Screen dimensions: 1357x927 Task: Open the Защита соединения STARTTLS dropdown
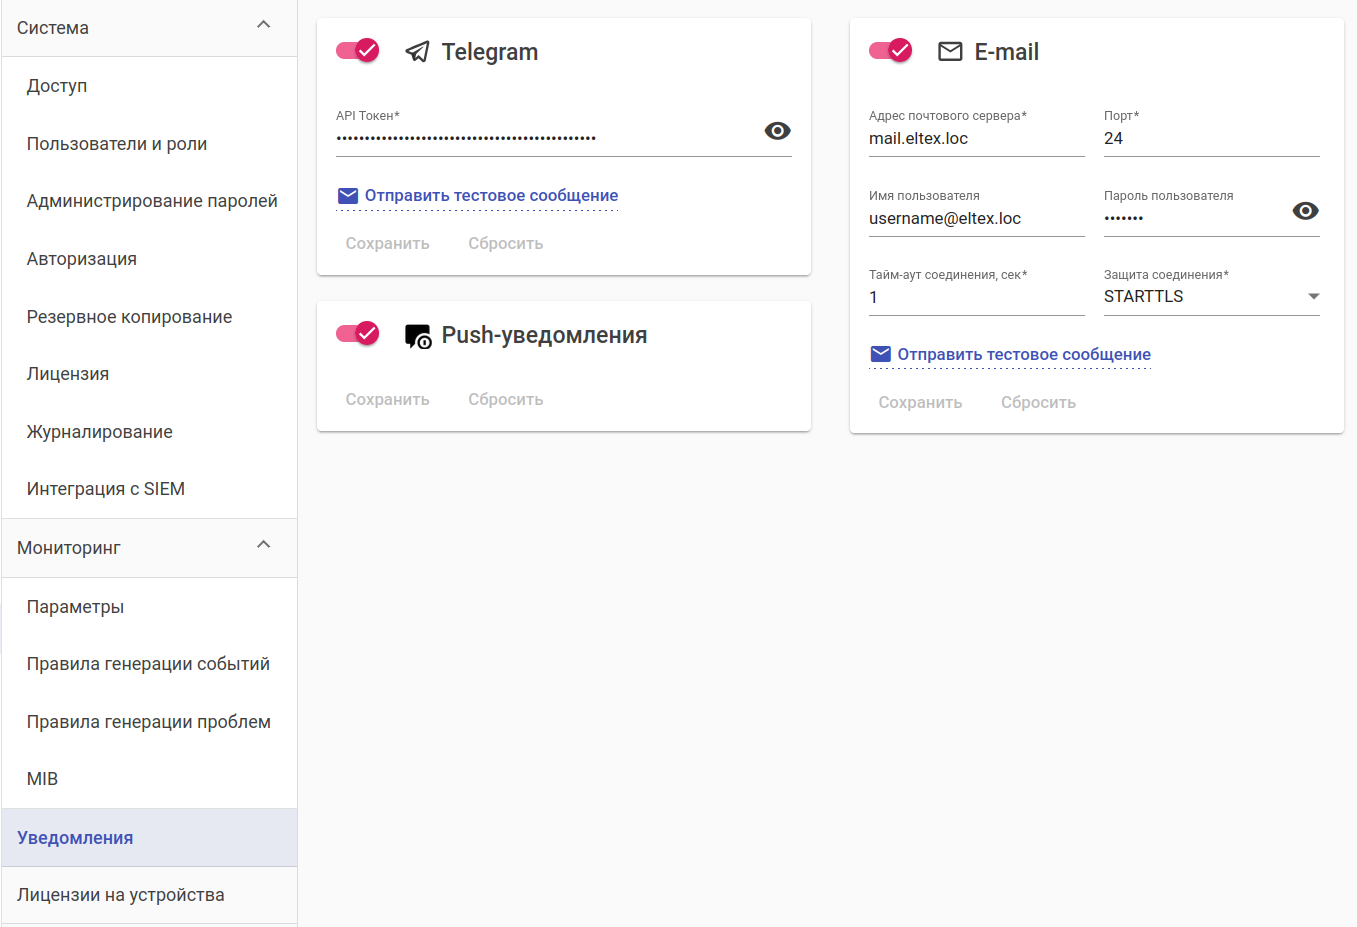1211,297
